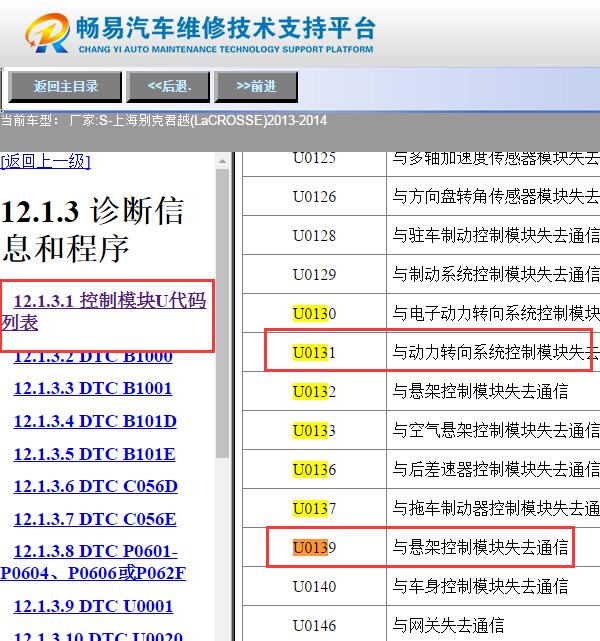Click the Chang Yi platform logo icon

click(x=47, y=33)
